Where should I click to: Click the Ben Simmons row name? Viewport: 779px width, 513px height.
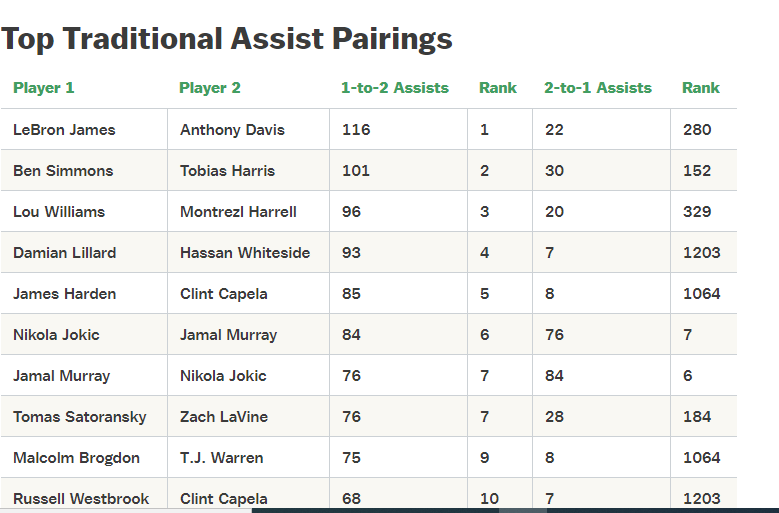(63, 171)
